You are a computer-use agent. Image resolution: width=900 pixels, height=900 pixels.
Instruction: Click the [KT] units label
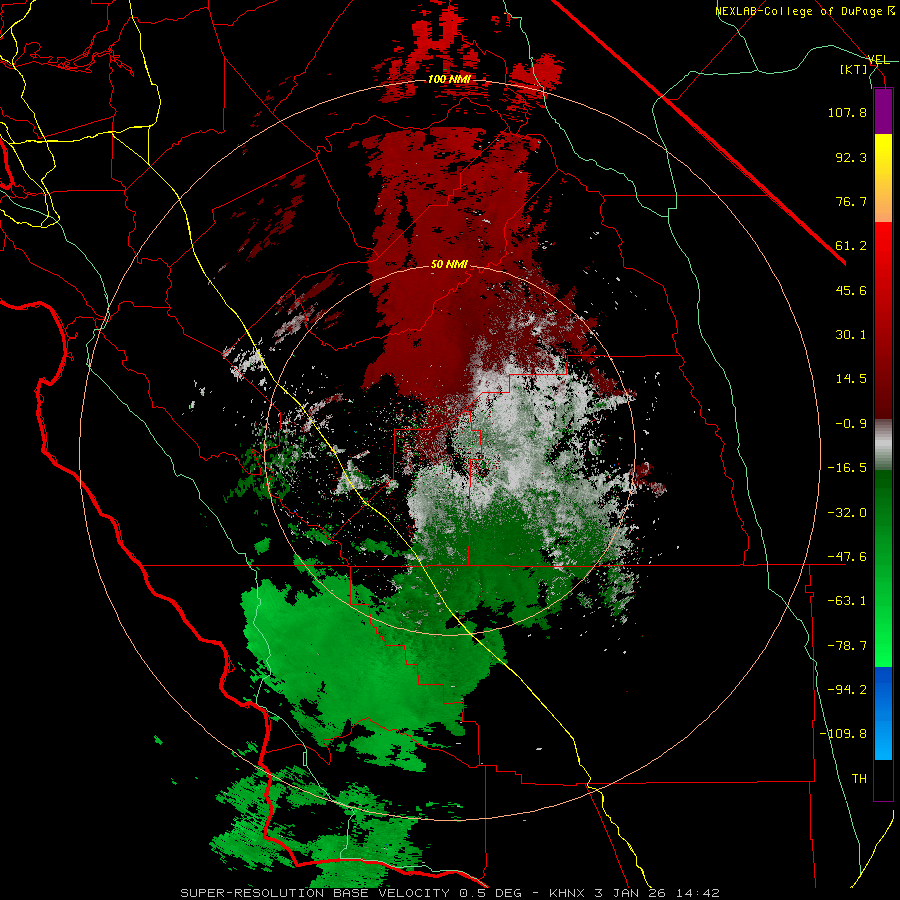[854, 69]
